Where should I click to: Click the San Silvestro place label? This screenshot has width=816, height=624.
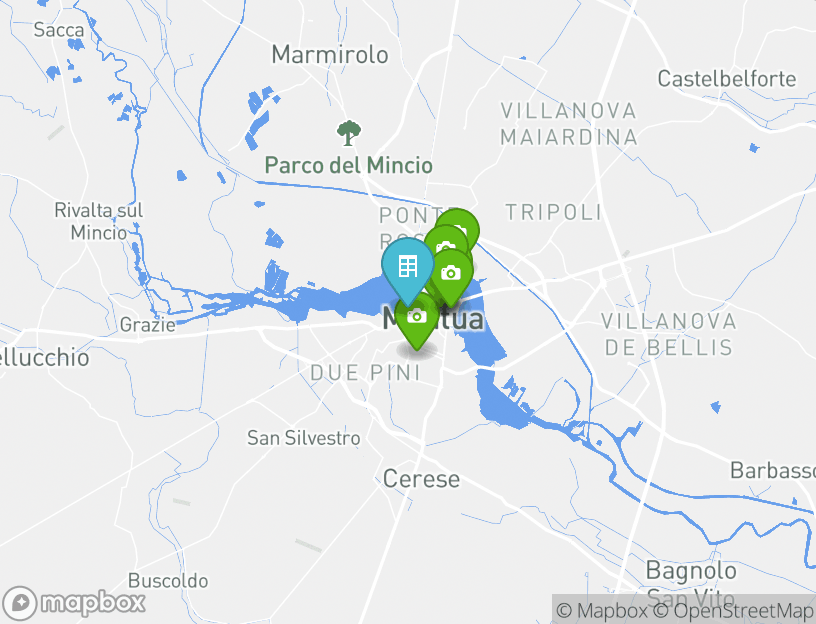coord(303,438)
